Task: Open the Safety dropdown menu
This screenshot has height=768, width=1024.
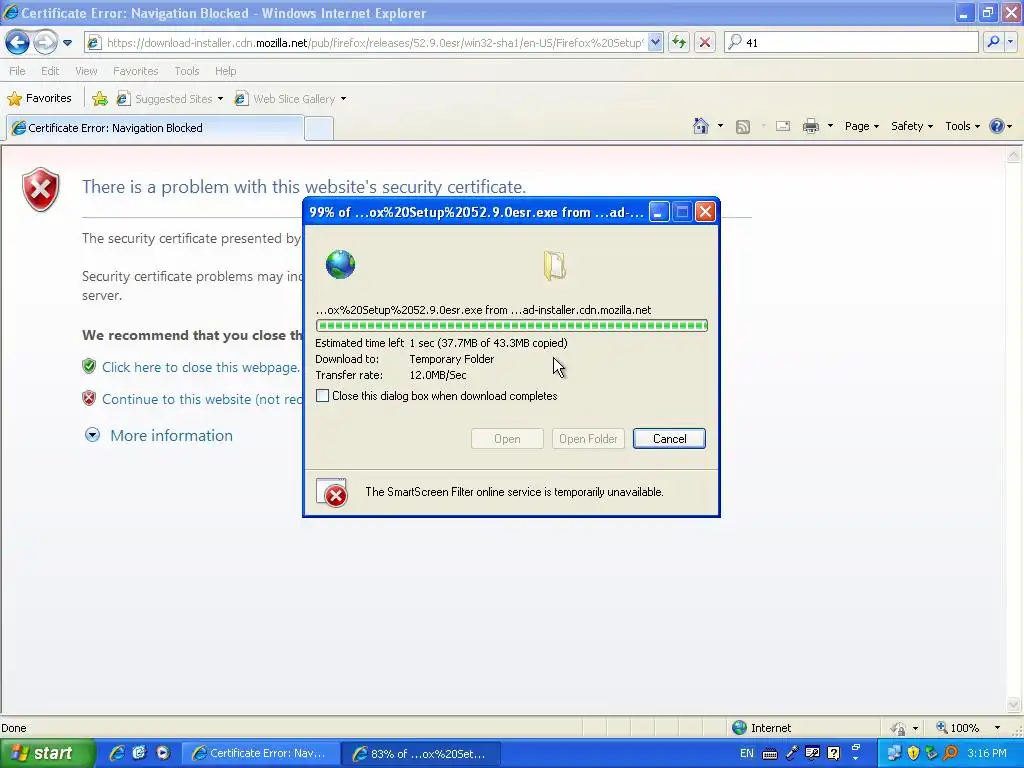Action: [912, 126]
